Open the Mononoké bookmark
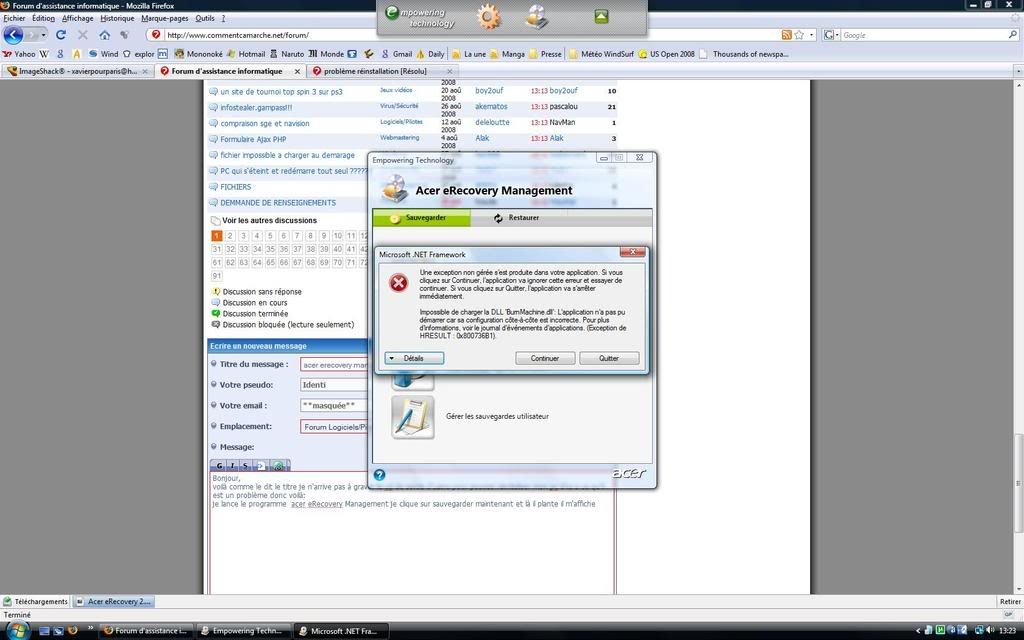The image size is (1024, 640). (x=199, y=54)
